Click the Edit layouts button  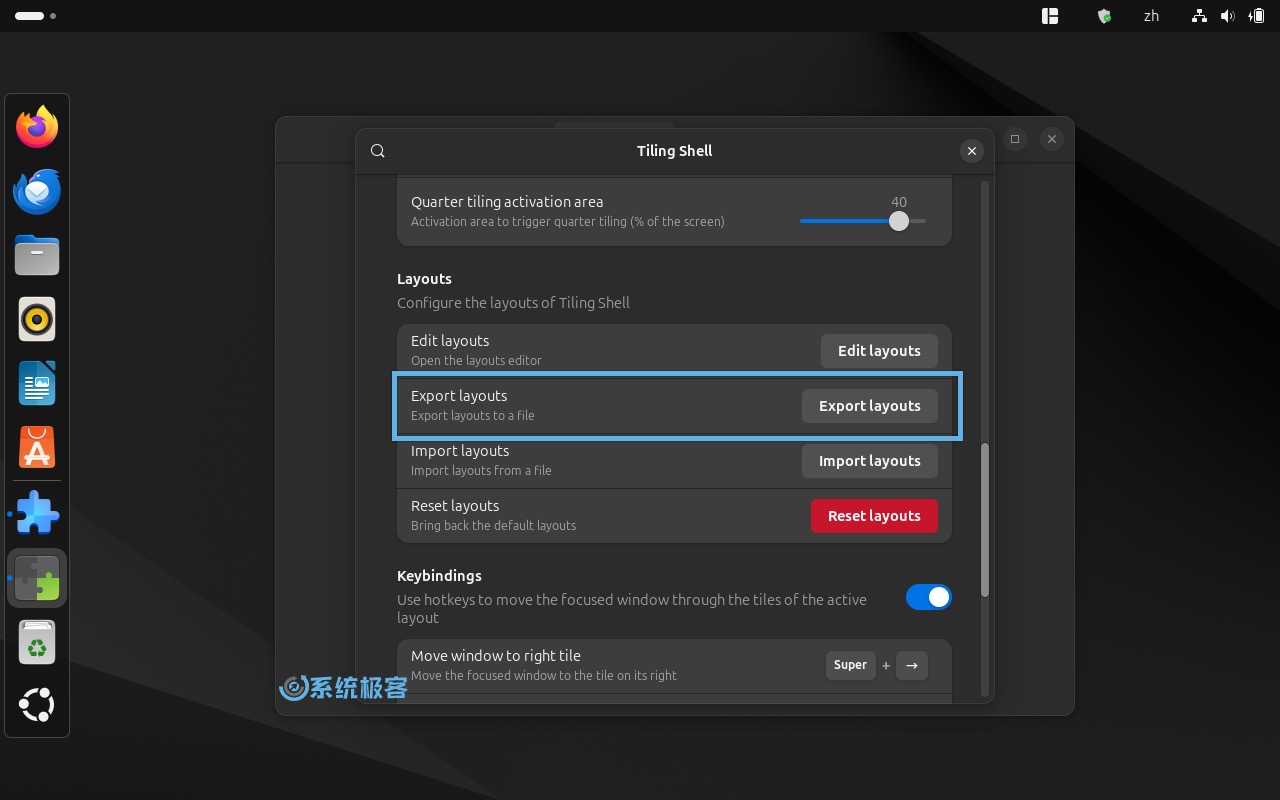coord(879,351)
